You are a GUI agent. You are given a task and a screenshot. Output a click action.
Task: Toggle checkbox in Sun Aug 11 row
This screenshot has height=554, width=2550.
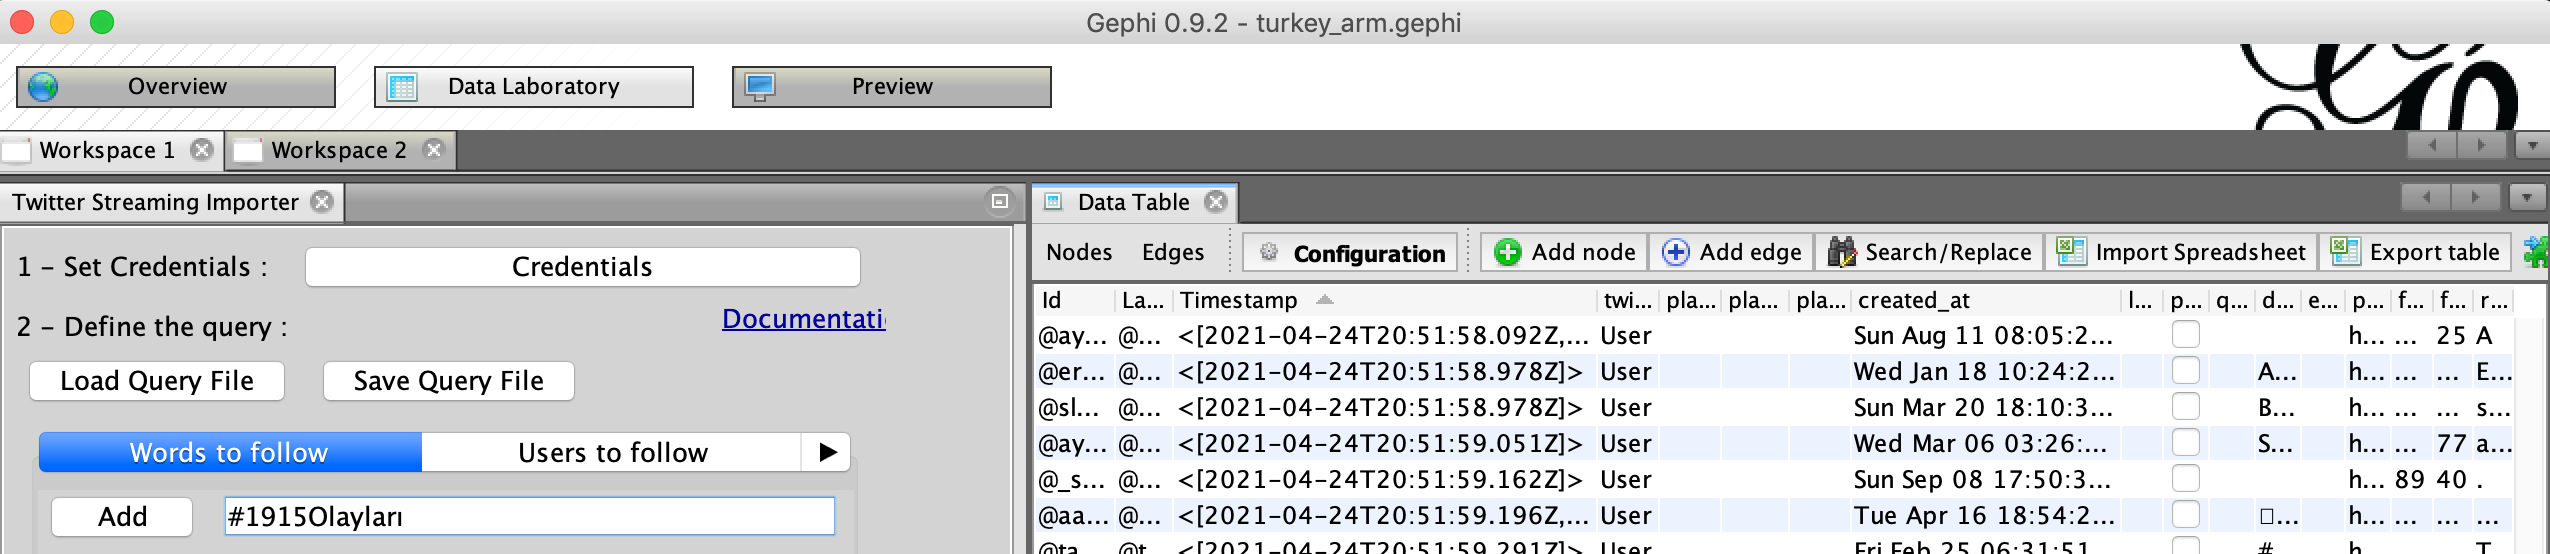pos(2186,335)
